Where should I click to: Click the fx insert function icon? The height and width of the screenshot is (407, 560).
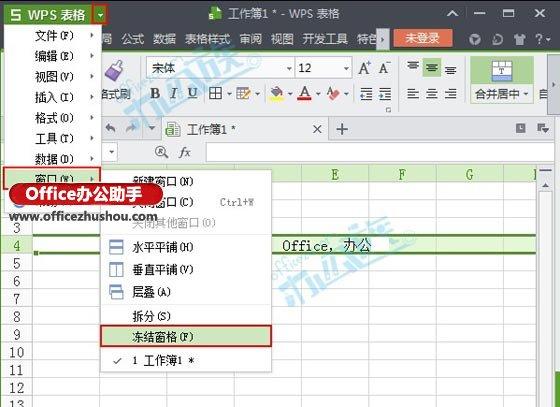tap(185, 152)
